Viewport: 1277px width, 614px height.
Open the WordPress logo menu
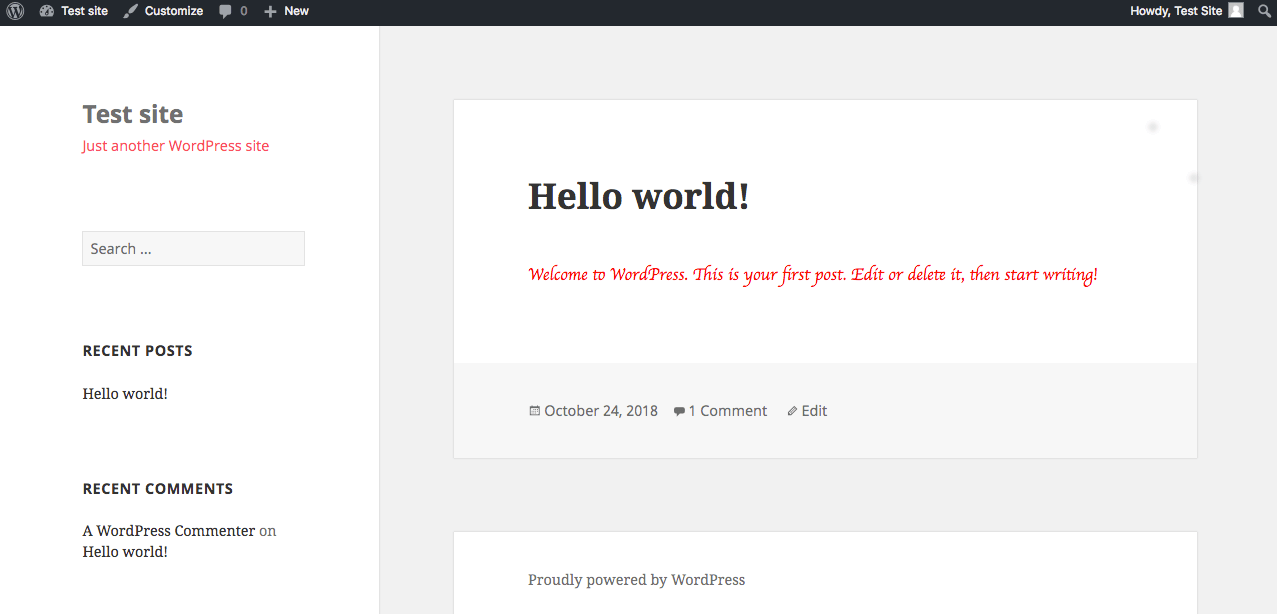tap(15, 11)
